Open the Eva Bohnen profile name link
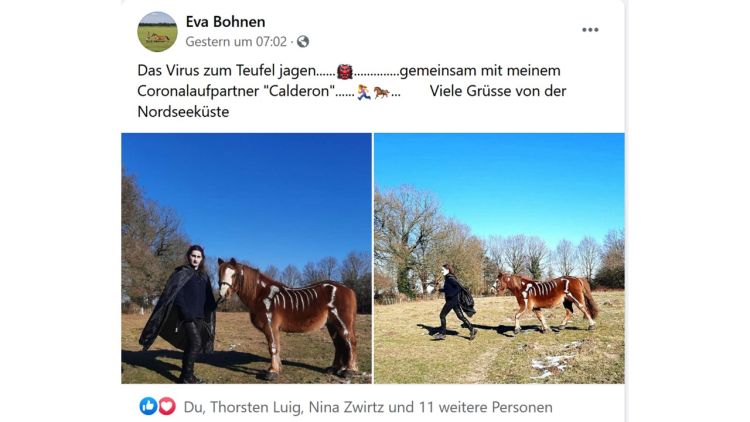Viewport: 750px width, 422px height. point(225,22)
